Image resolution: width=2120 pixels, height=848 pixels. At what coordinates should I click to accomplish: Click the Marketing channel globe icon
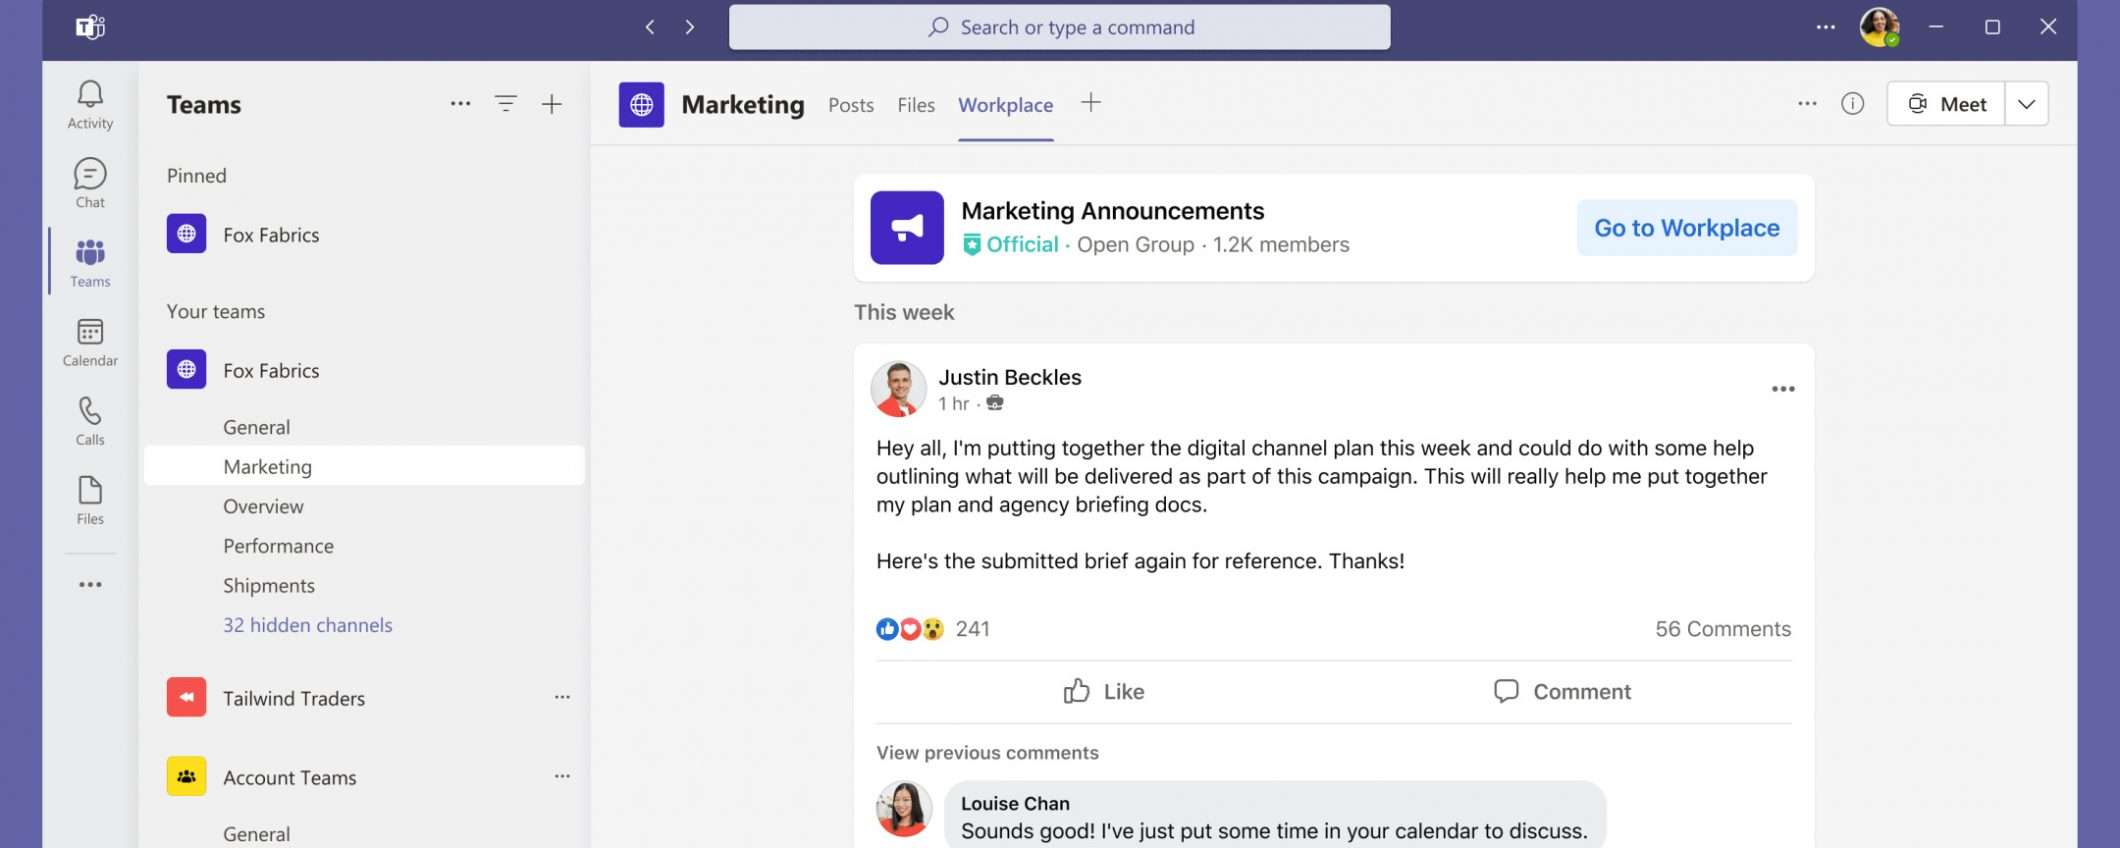pyautogui.click(x=641, y=104)
